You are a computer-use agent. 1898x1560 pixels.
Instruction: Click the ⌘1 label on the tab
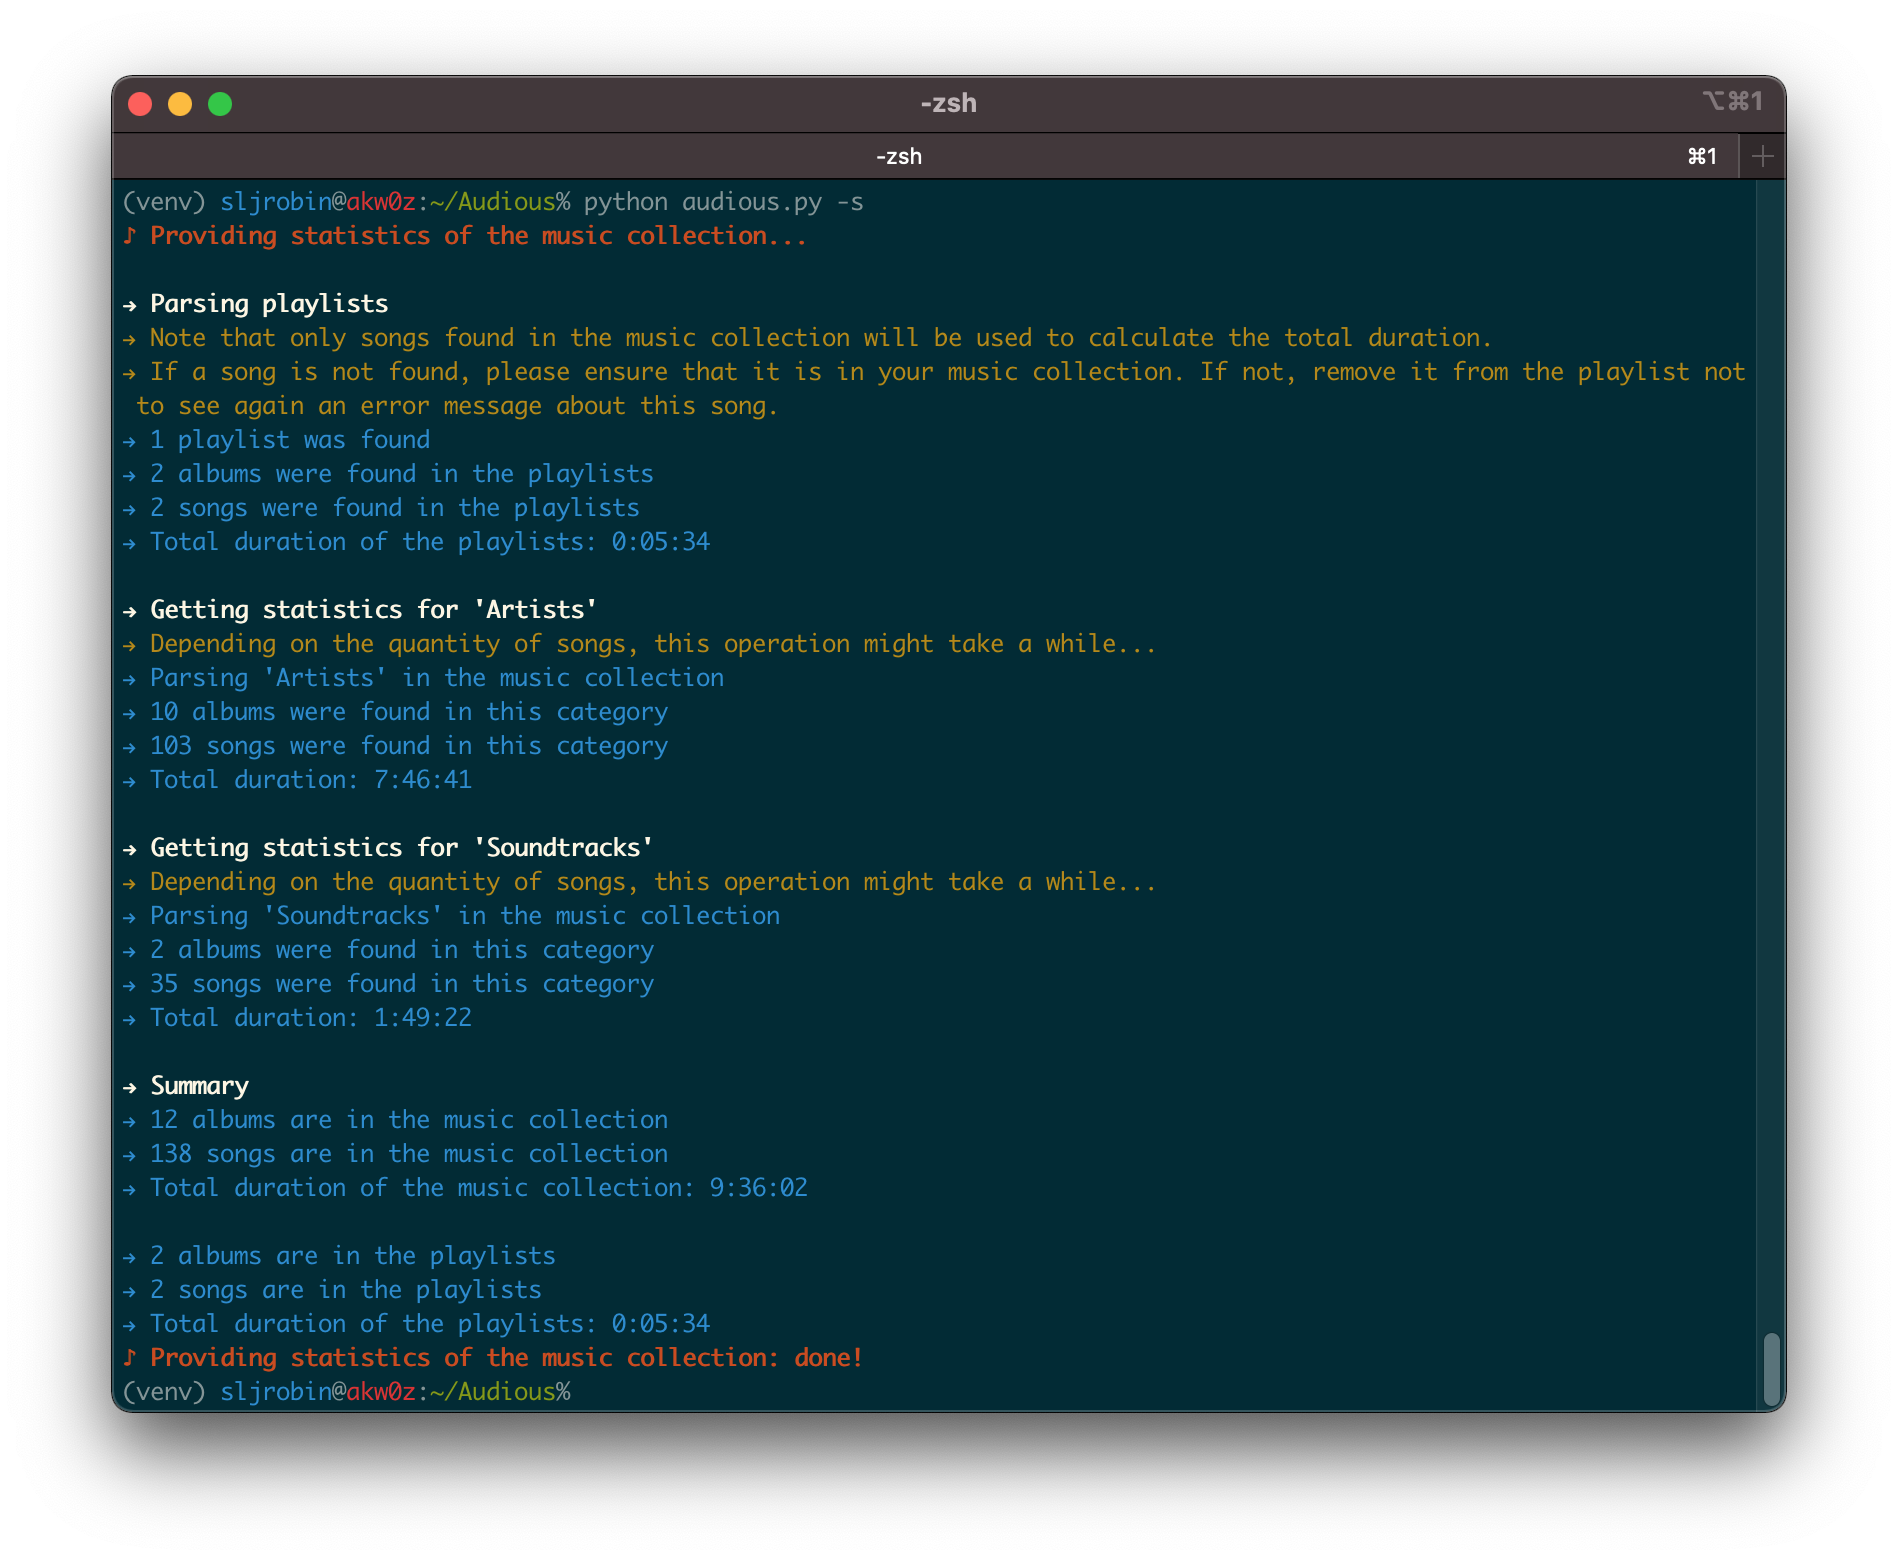[1702, 156]
